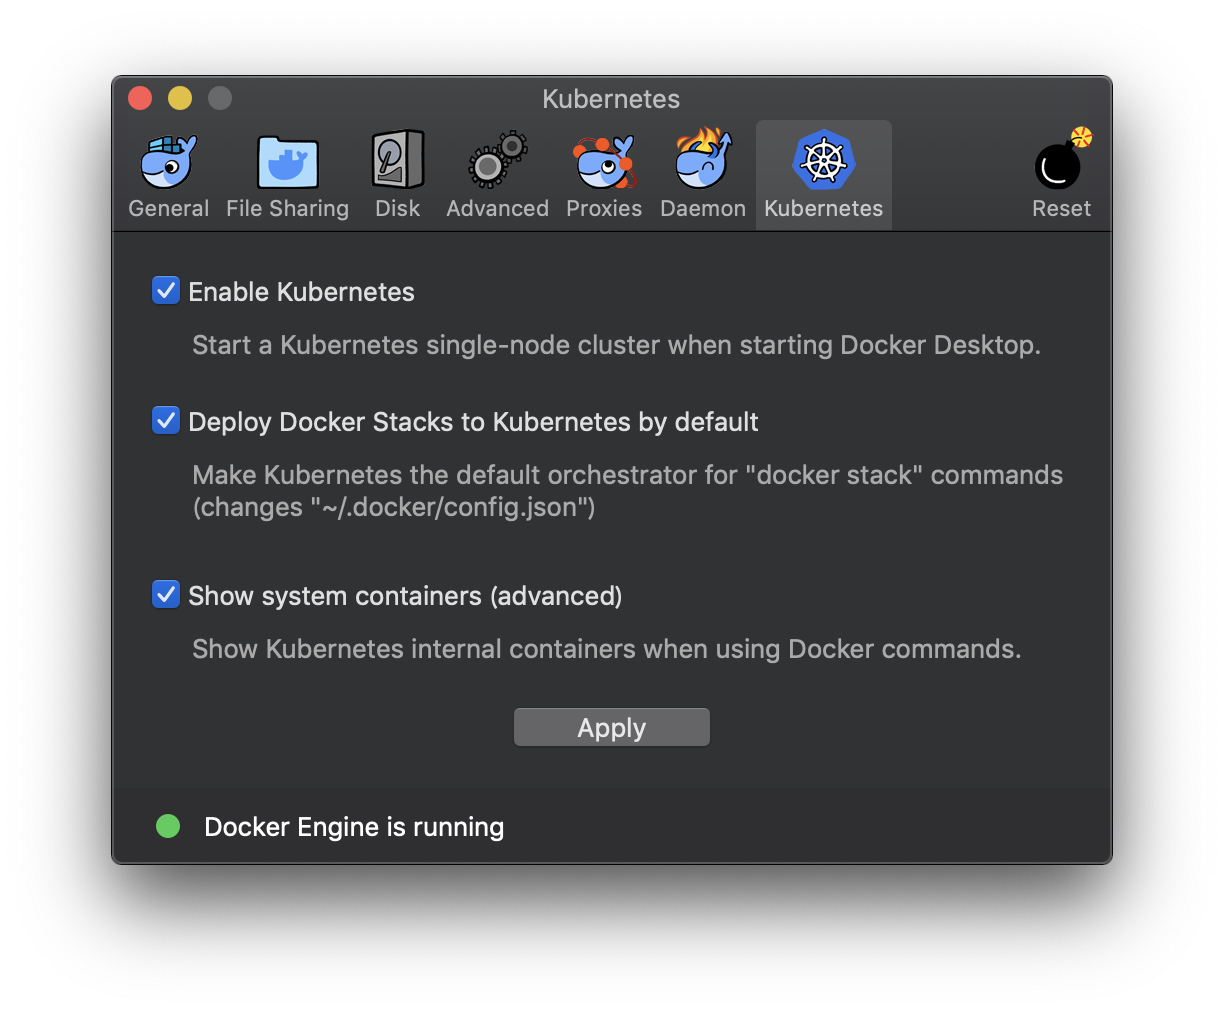Click the Apply button
1224x1012 pixels.
612,727
